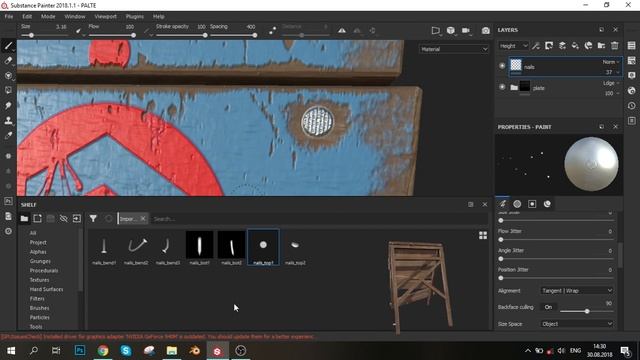The width and height of the screenshot is (640, 360).
Task: Open plate layer Ldge blend mode dropdown
Action: coord(611,83)
